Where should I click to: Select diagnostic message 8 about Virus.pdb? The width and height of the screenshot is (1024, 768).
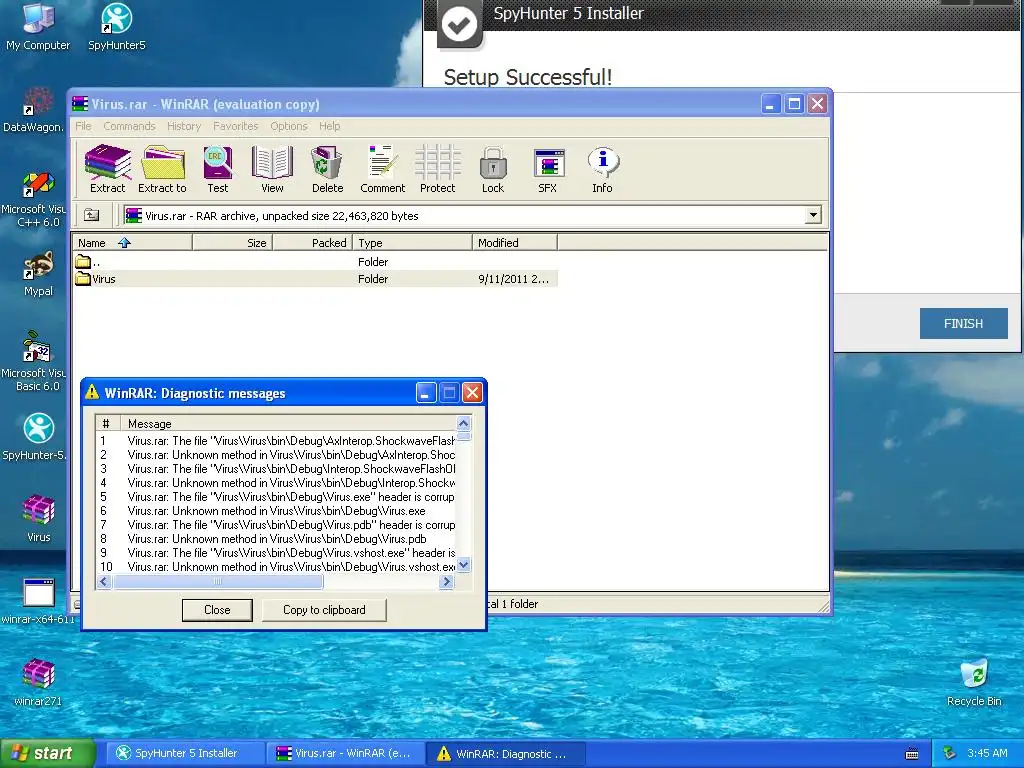coord(276,539)
